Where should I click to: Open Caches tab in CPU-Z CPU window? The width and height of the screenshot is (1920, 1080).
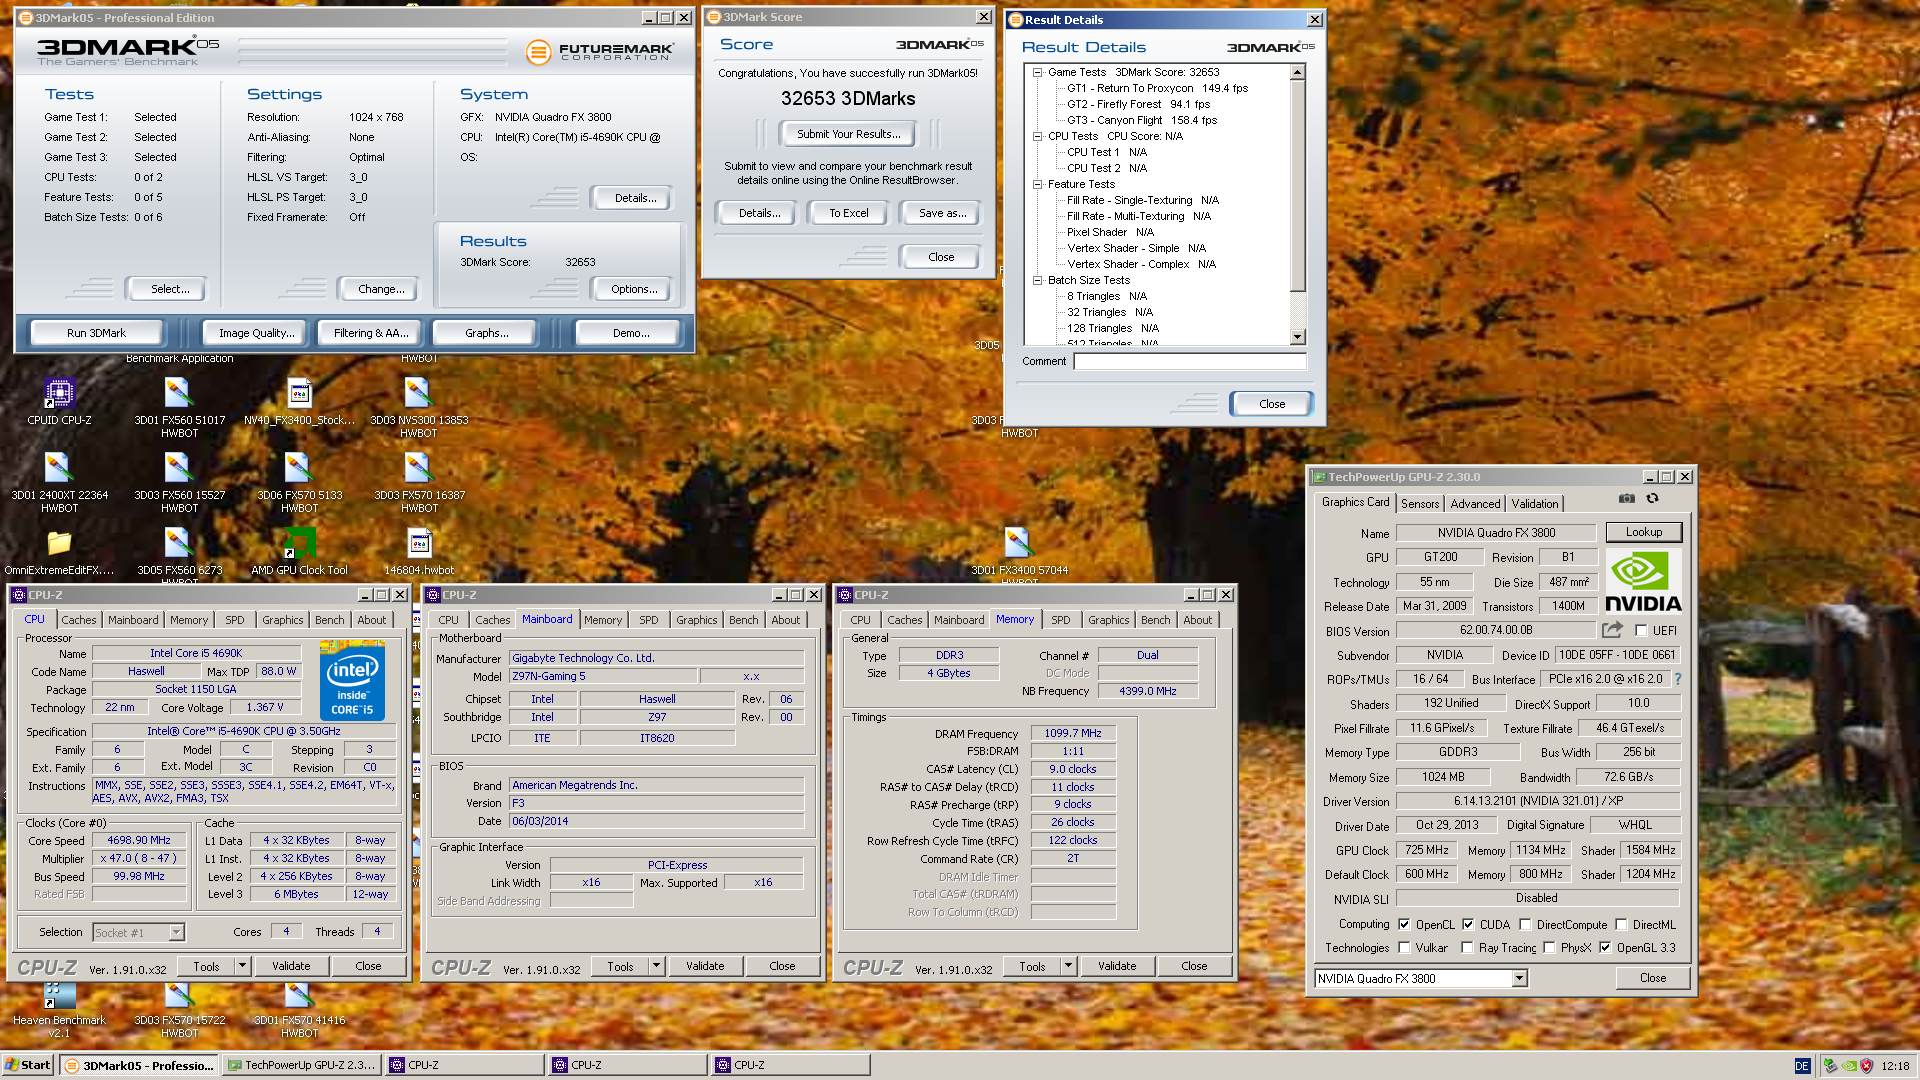pos(79,620)
